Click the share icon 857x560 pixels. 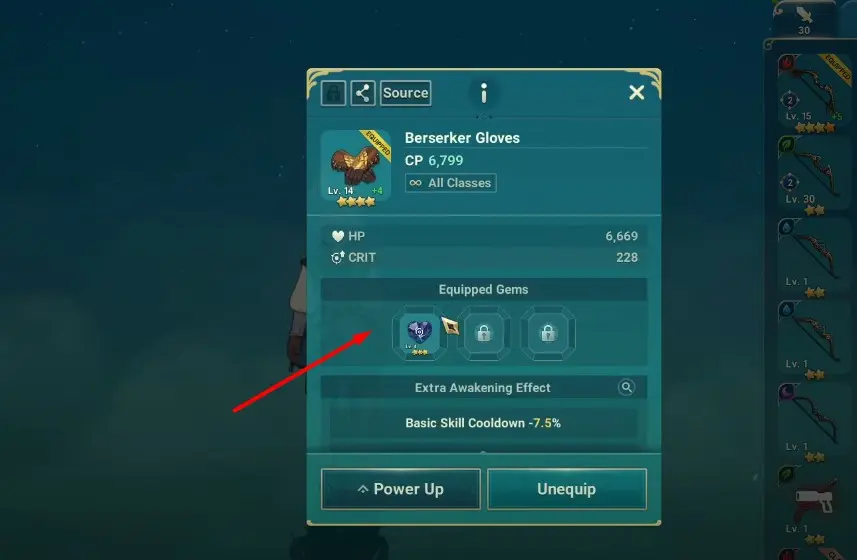pos(362,93)
